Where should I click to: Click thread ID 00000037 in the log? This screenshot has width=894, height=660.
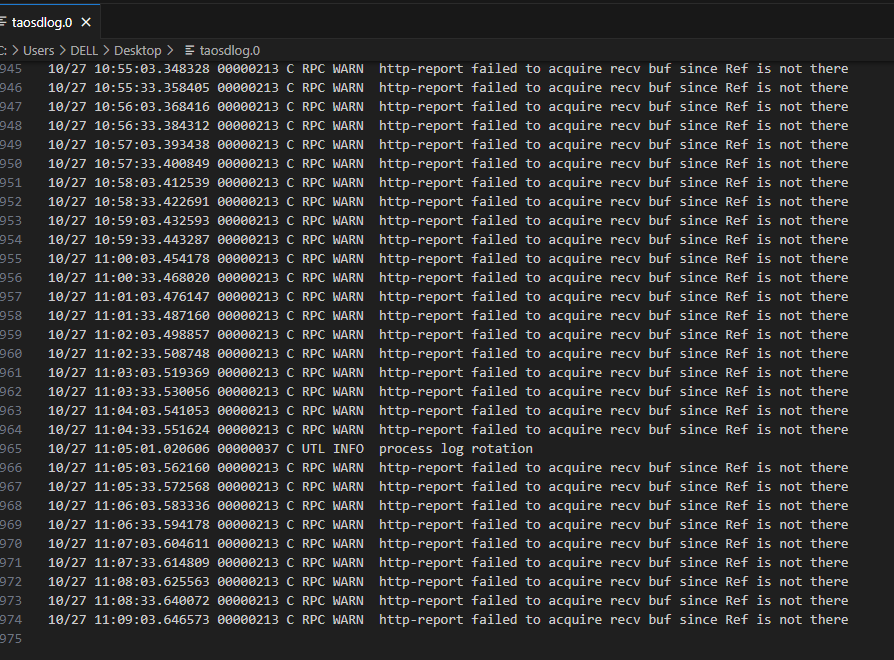[x=248, y=449]
